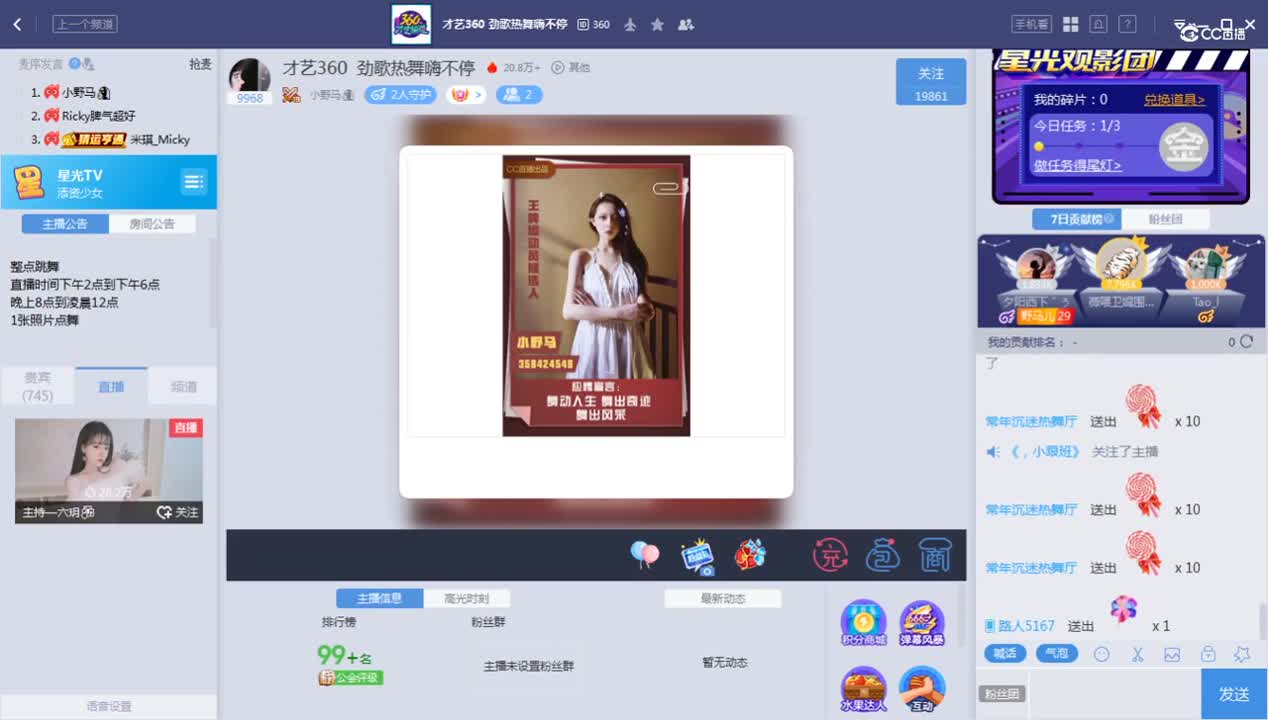Toggle the 气泡 bubble mode
1268x720 pixels.
click(1056, 654)
